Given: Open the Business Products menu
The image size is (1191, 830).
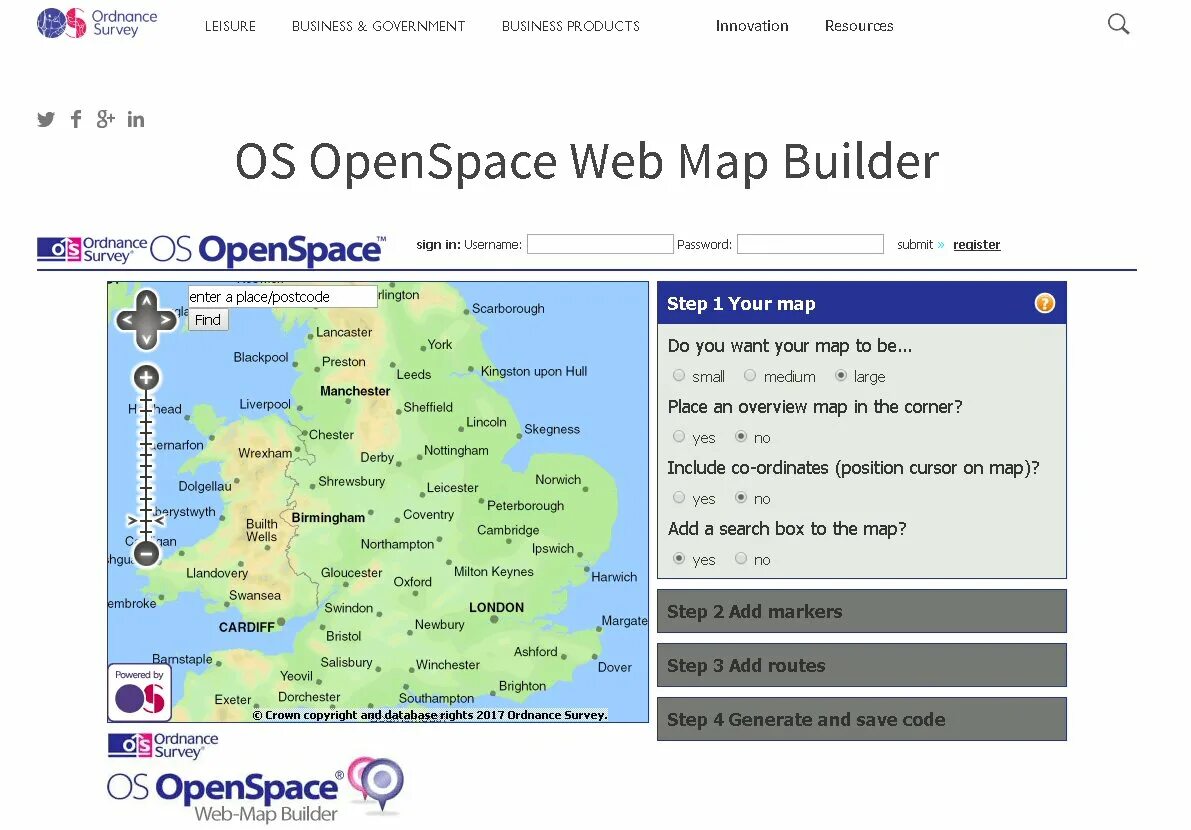Looking at the screenshot, I should tap(570, 26).
